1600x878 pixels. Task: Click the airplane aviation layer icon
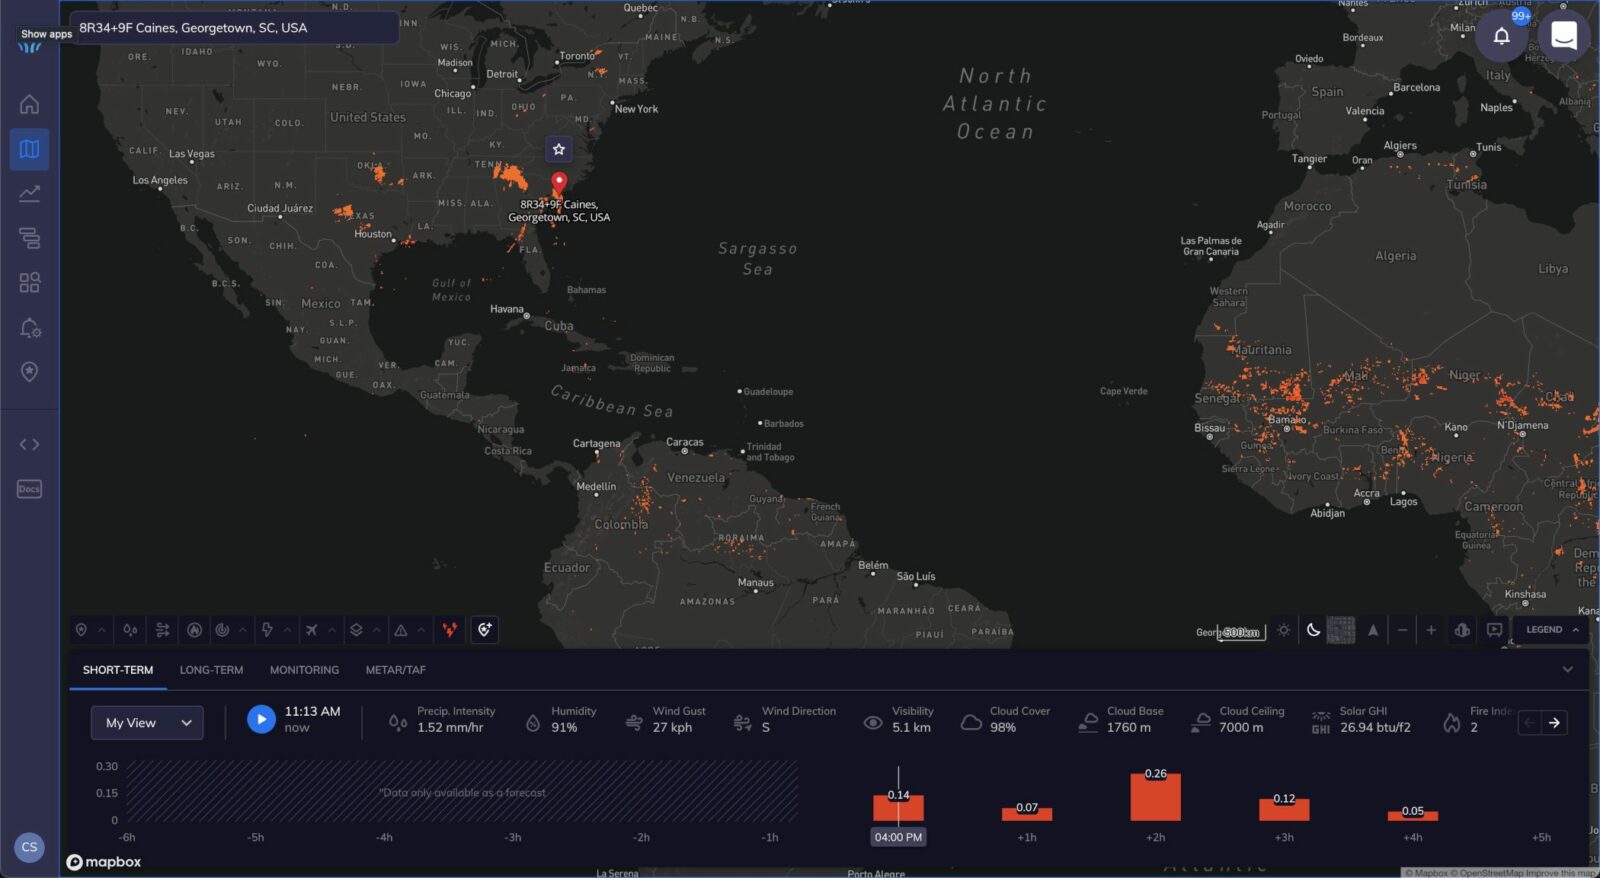[312, 630]
